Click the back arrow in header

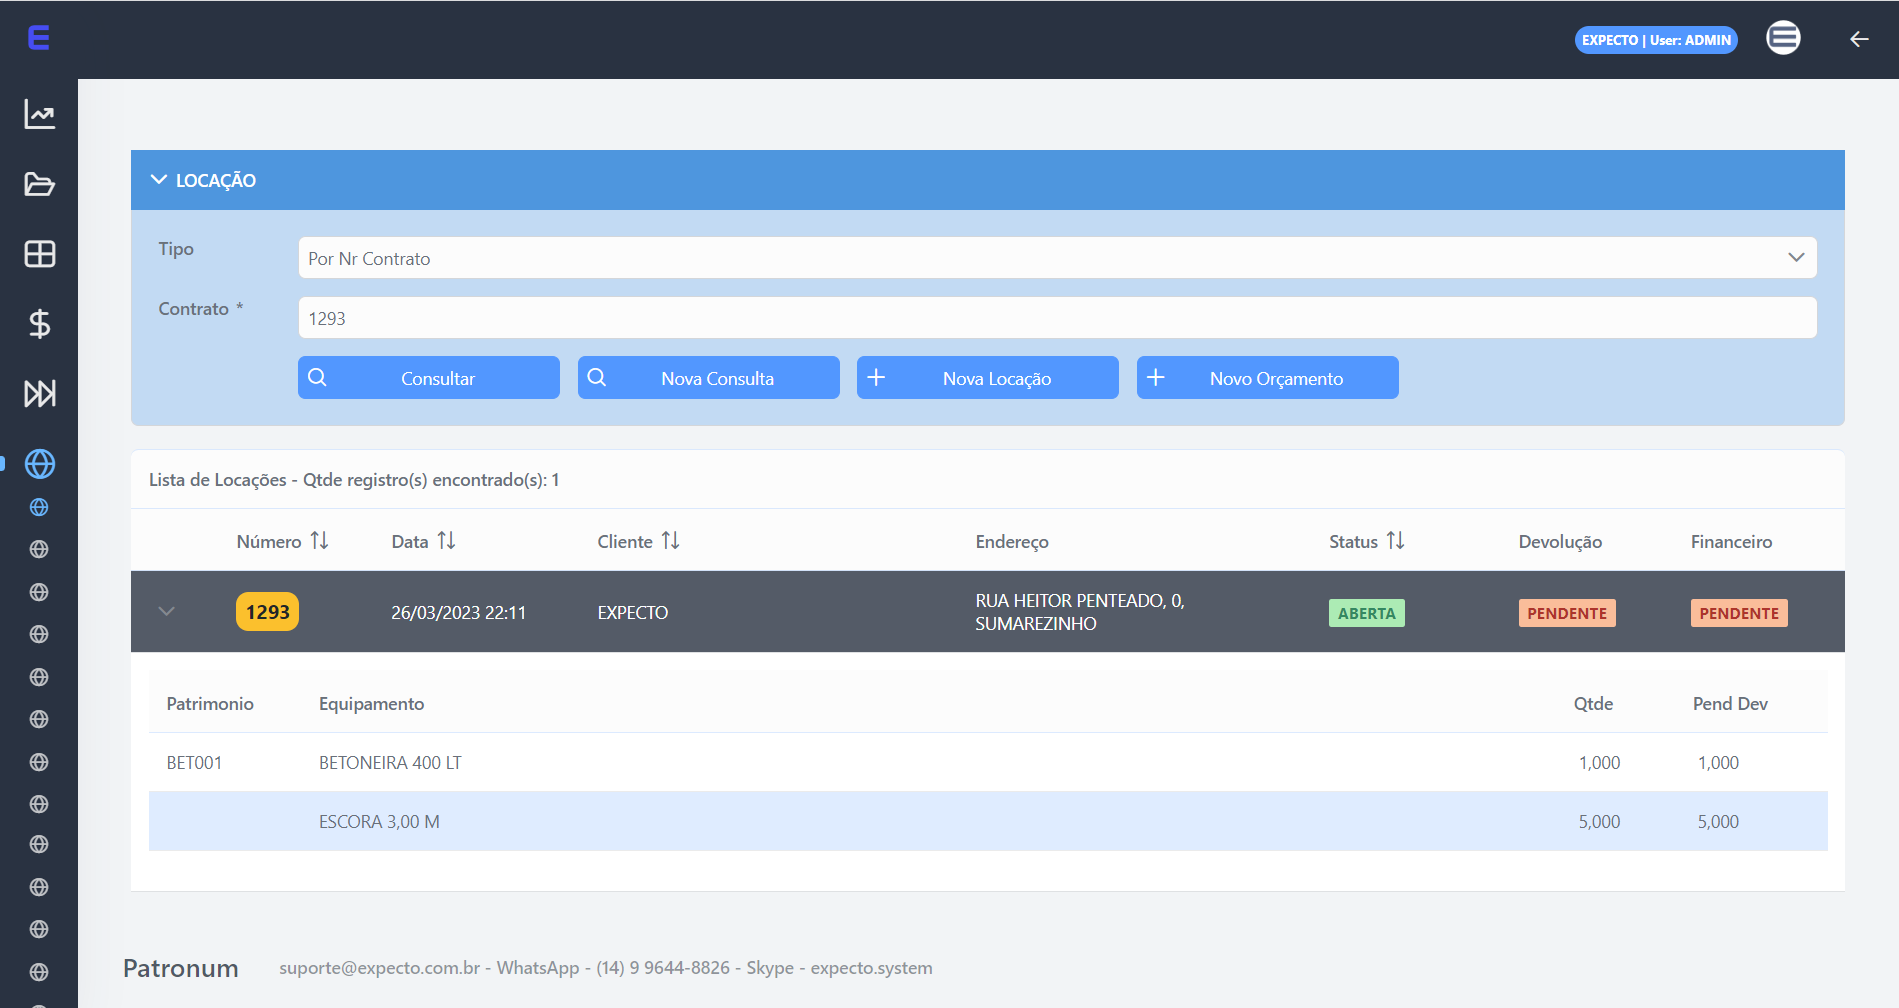click(1858, 39)
